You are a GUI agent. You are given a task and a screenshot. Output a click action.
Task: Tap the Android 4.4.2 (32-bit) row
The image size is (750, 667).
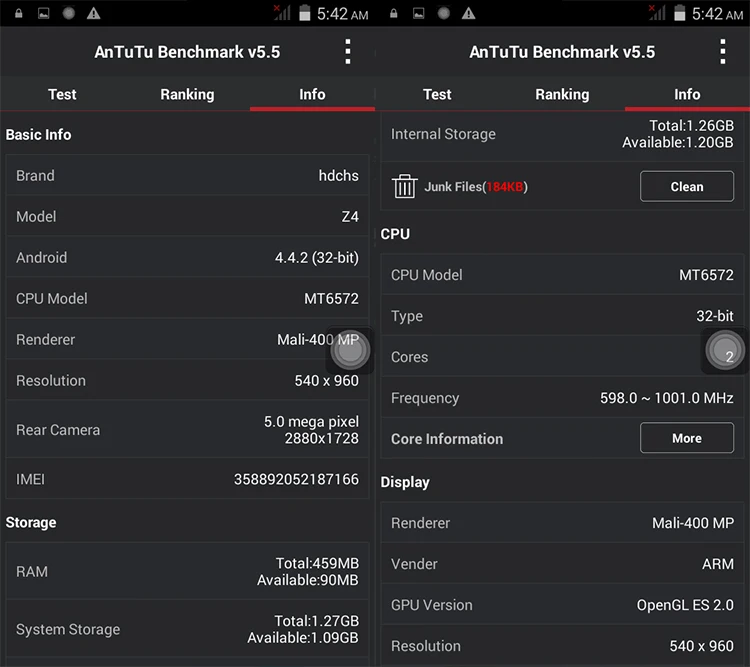click(x=187, y=257)
